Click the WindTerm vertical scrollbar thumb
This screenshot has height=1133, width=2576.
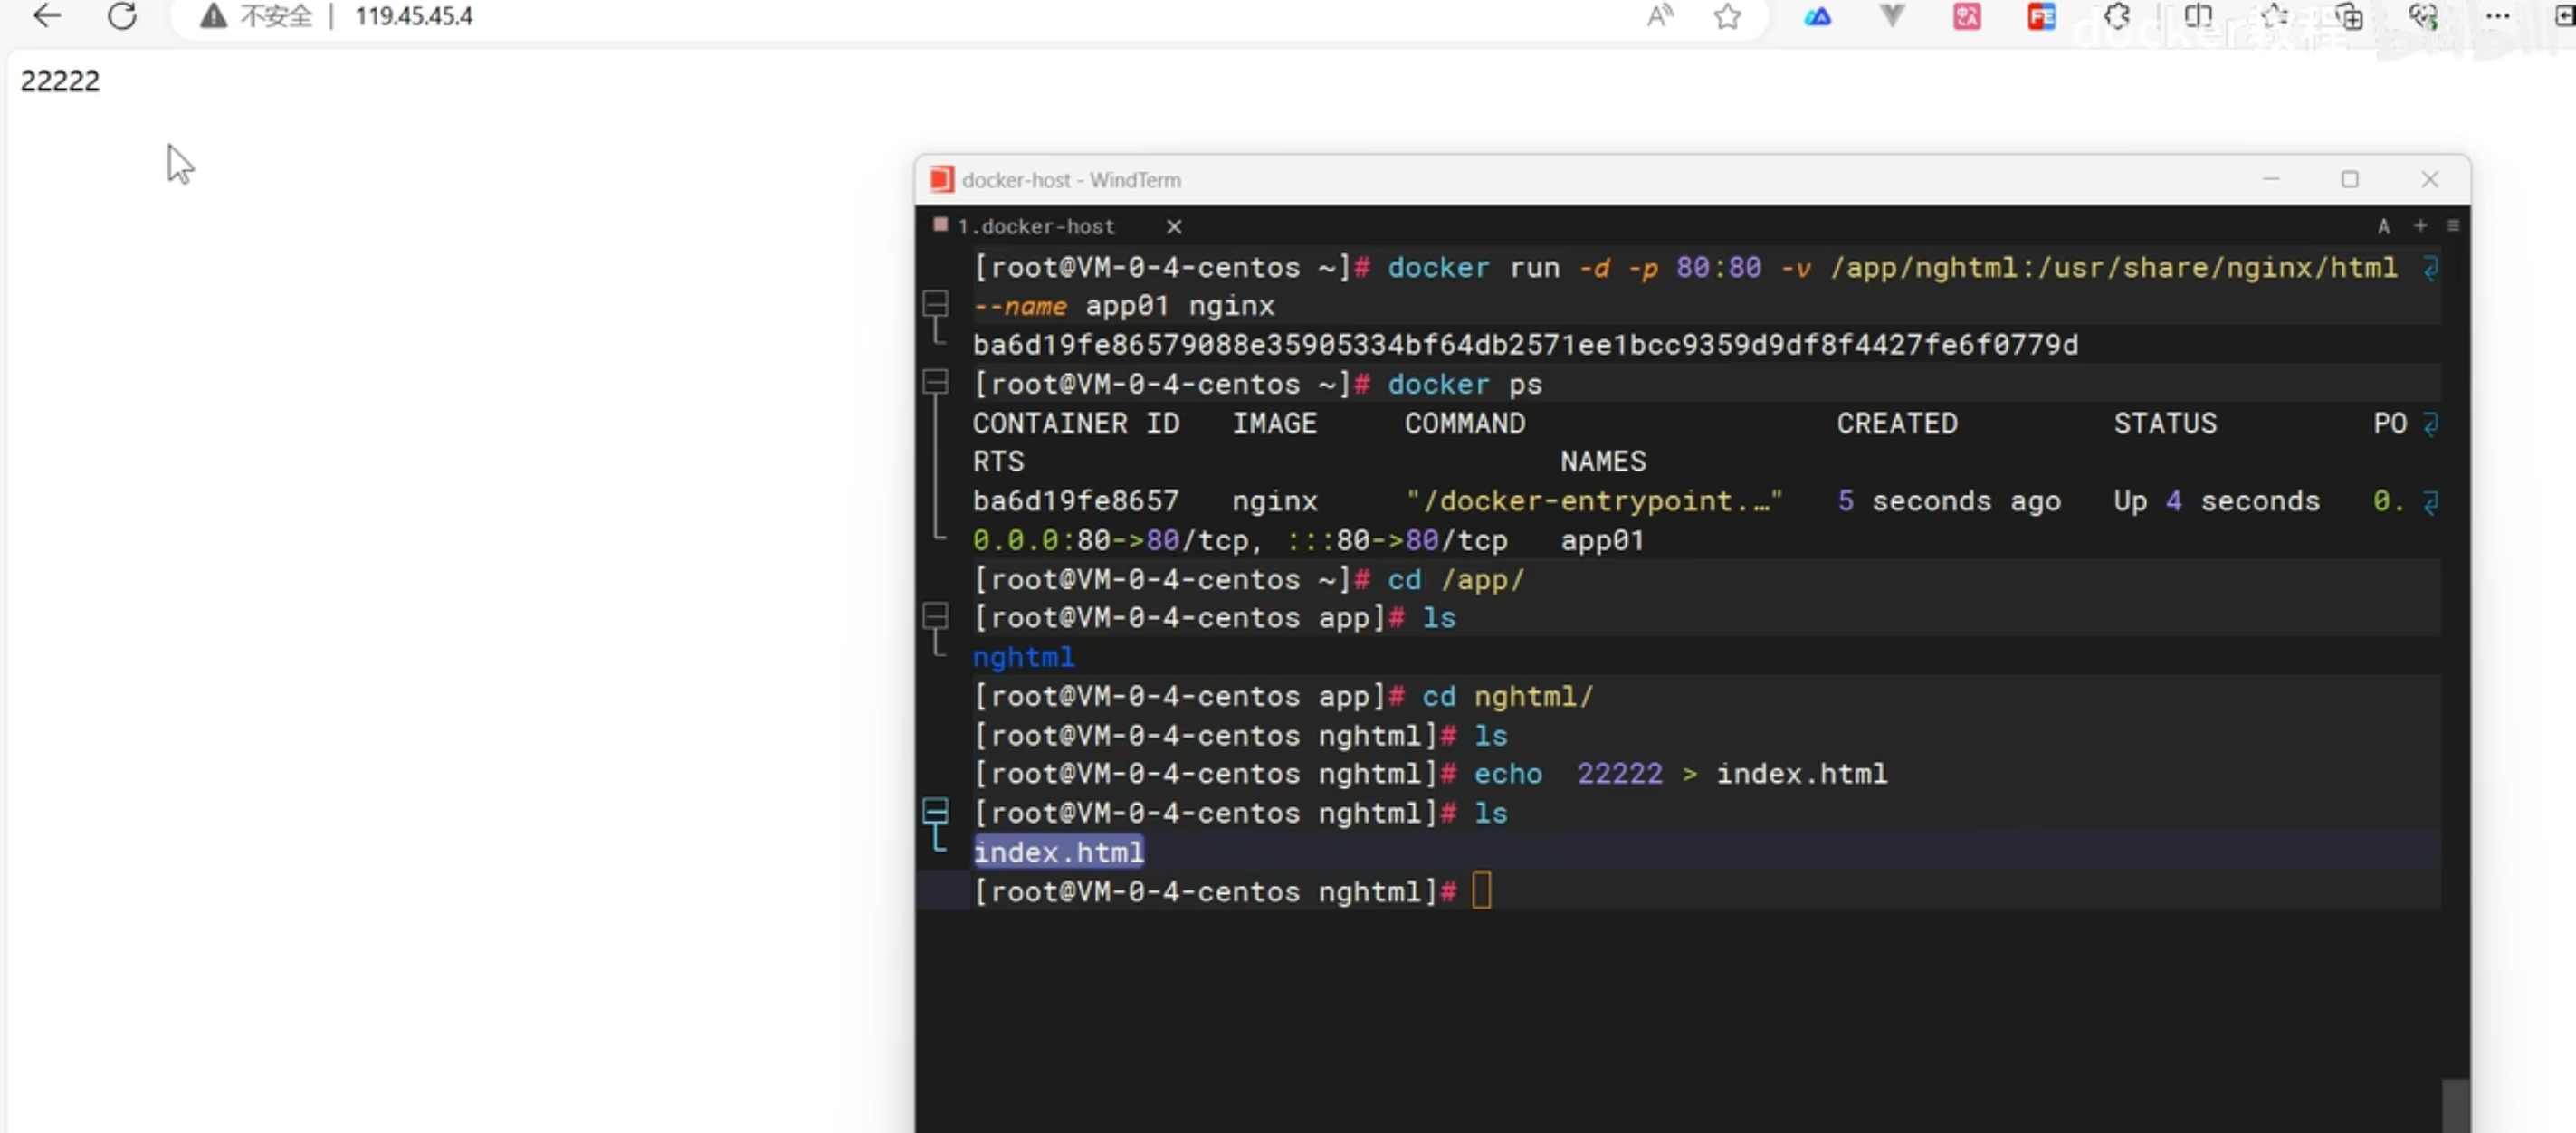(x=2455, y=1105)
